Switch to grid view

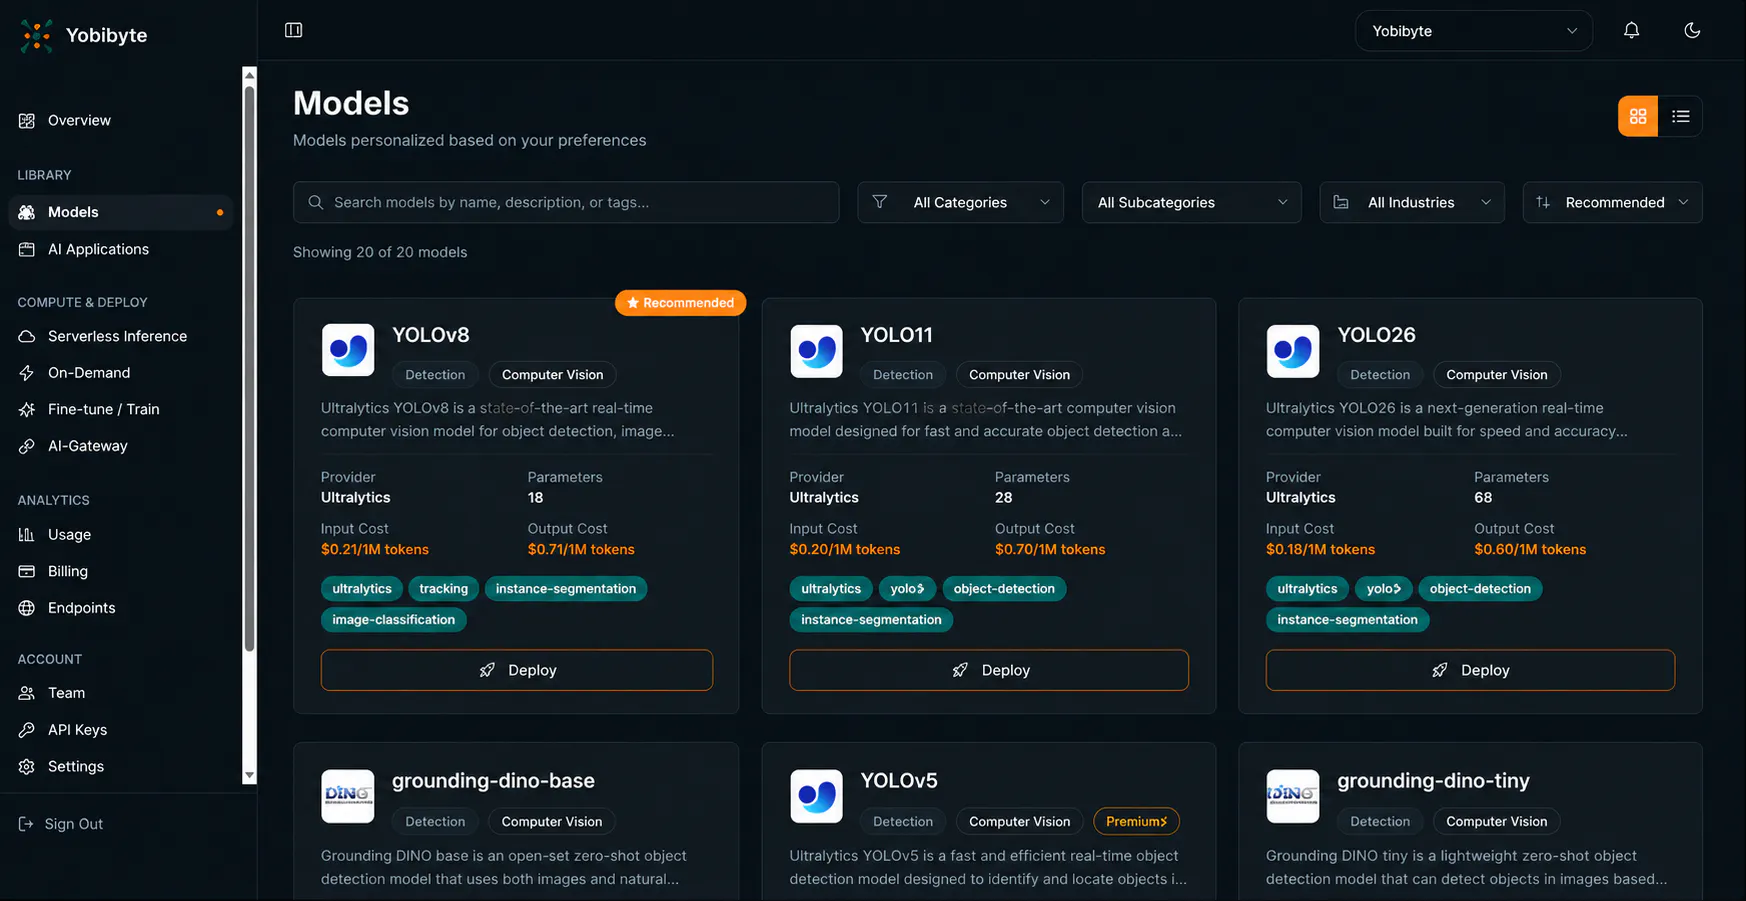[x=1638, y=116]
